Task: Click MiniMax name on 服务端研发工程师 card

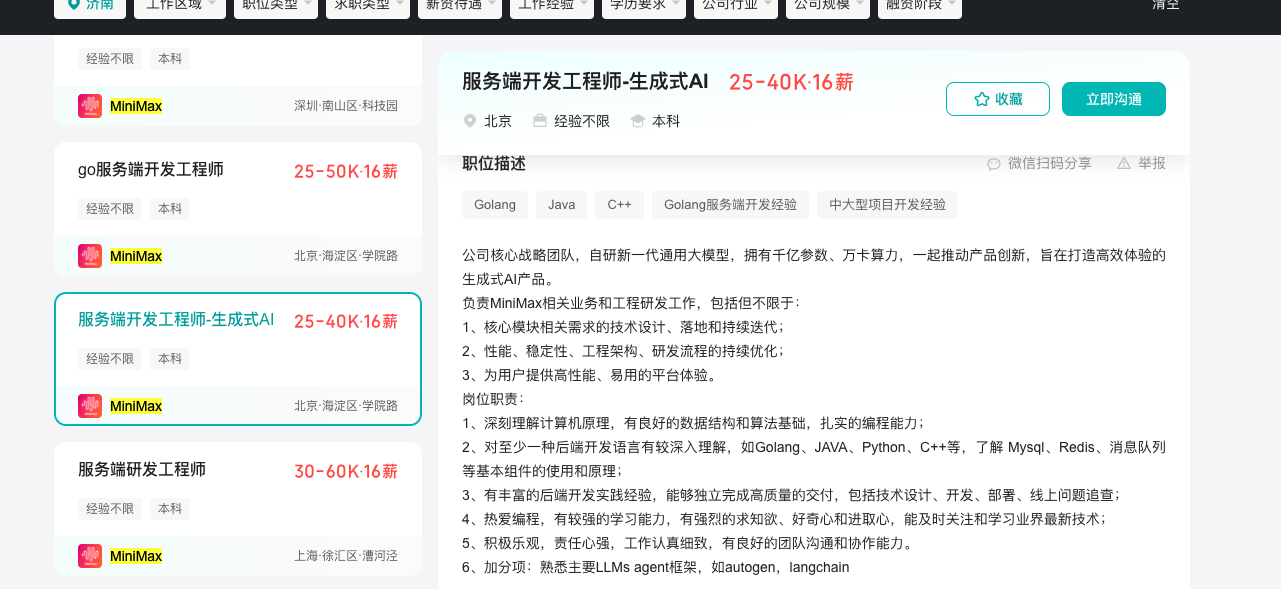Action: tap(136, 556)
